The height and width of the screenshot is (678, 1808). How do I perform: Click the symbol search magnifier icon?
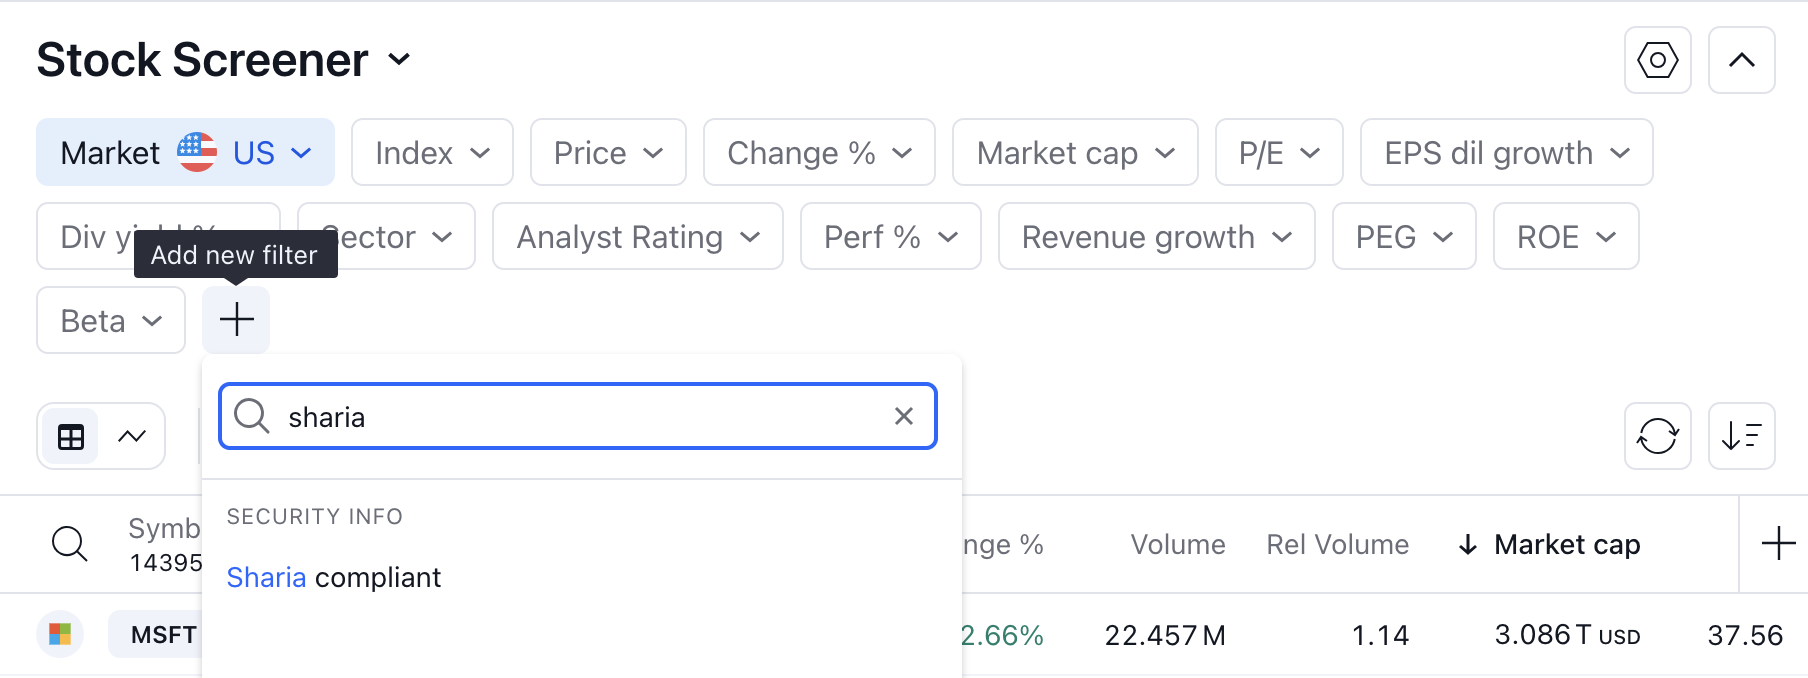click(x=70, y=544)
